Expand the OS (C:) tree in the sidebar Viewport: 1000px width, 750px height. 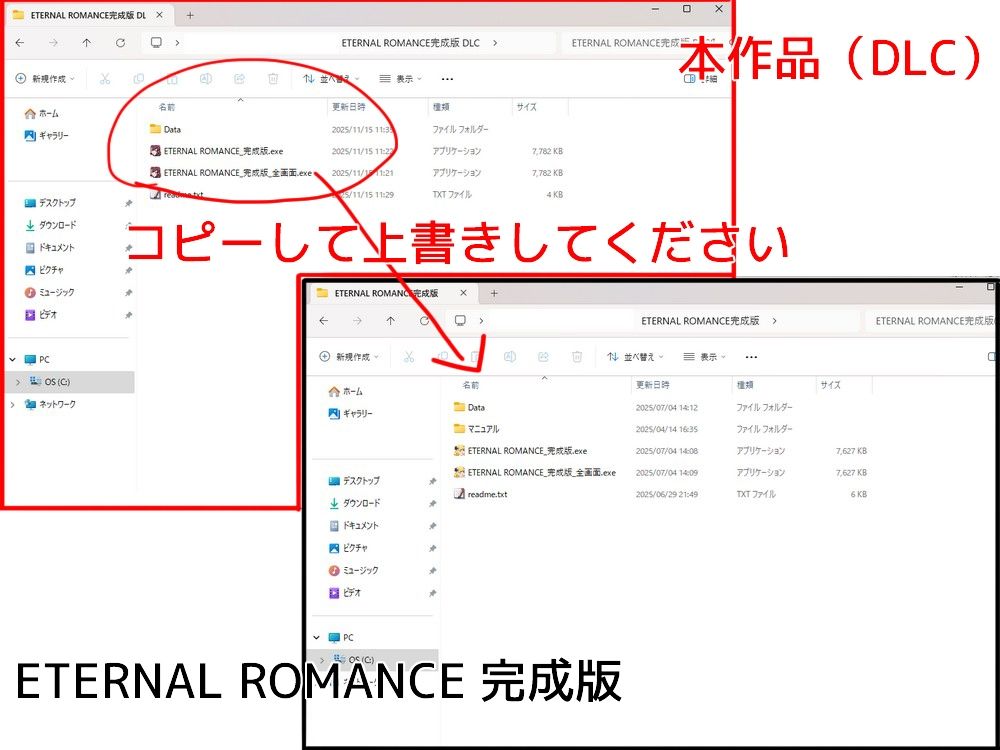20,381
